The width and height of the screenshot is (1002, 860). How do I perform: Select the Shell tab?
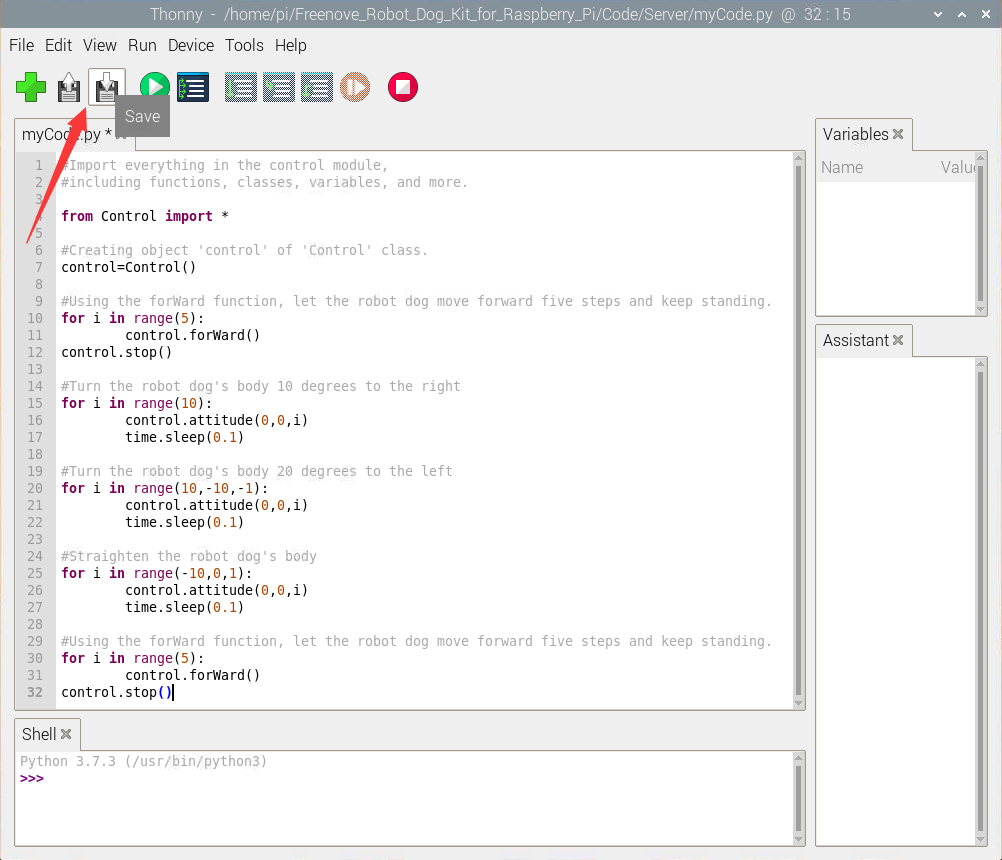coord(39,734)
